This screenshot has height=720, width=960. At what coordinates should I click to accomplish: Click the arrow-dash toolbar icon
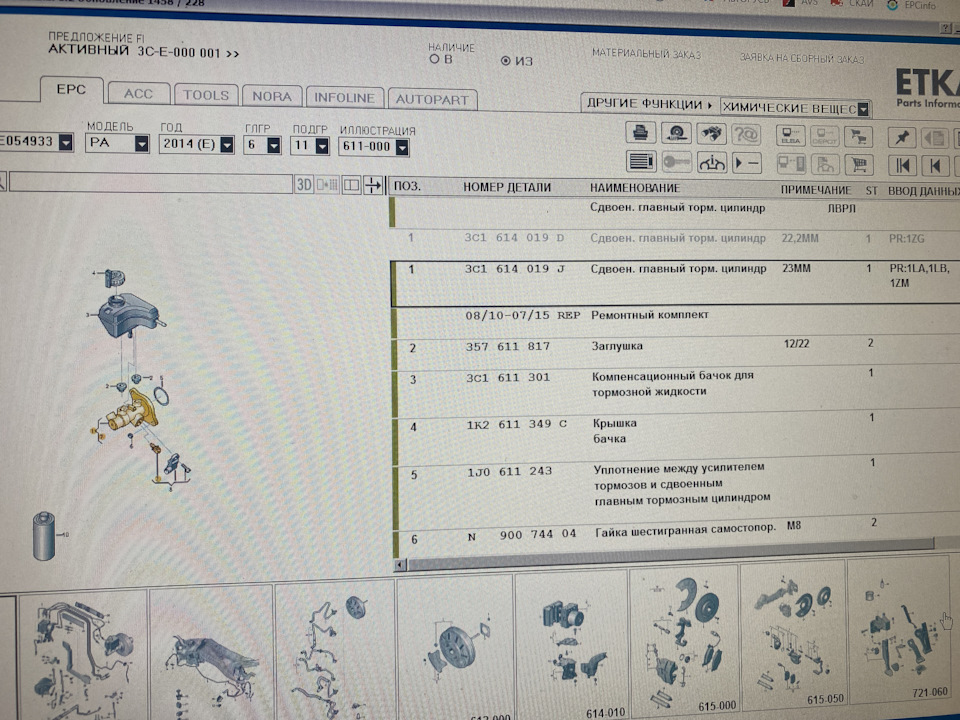pyautogui.click(x=746, y=163)
